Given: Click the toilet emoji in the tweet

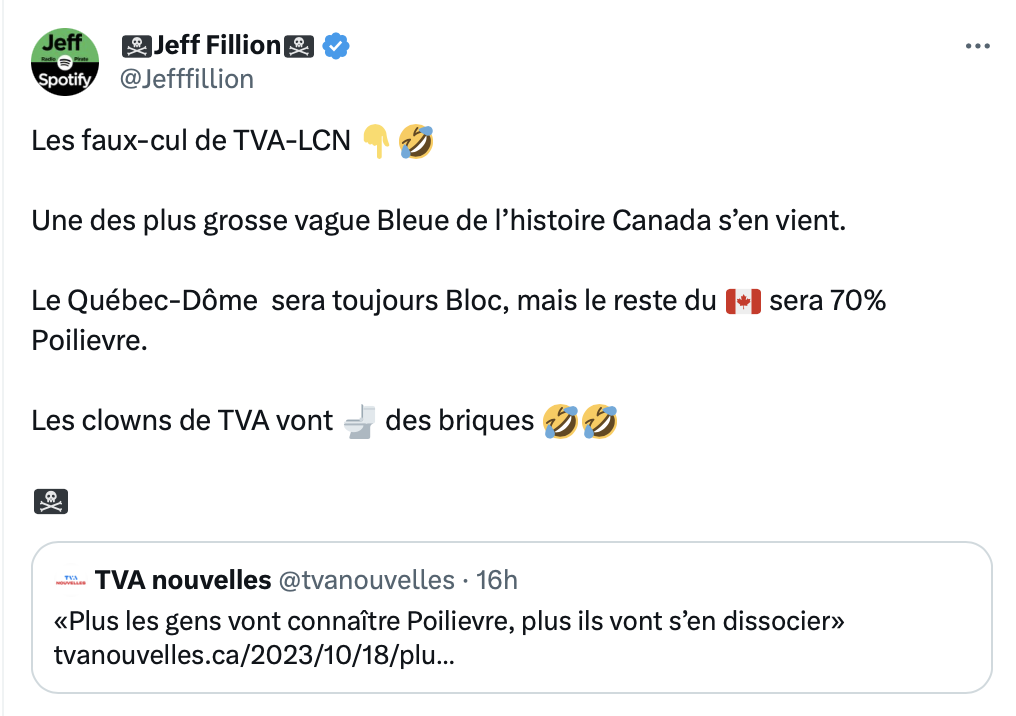Looking at the screenshot, I should pos(360,421).
